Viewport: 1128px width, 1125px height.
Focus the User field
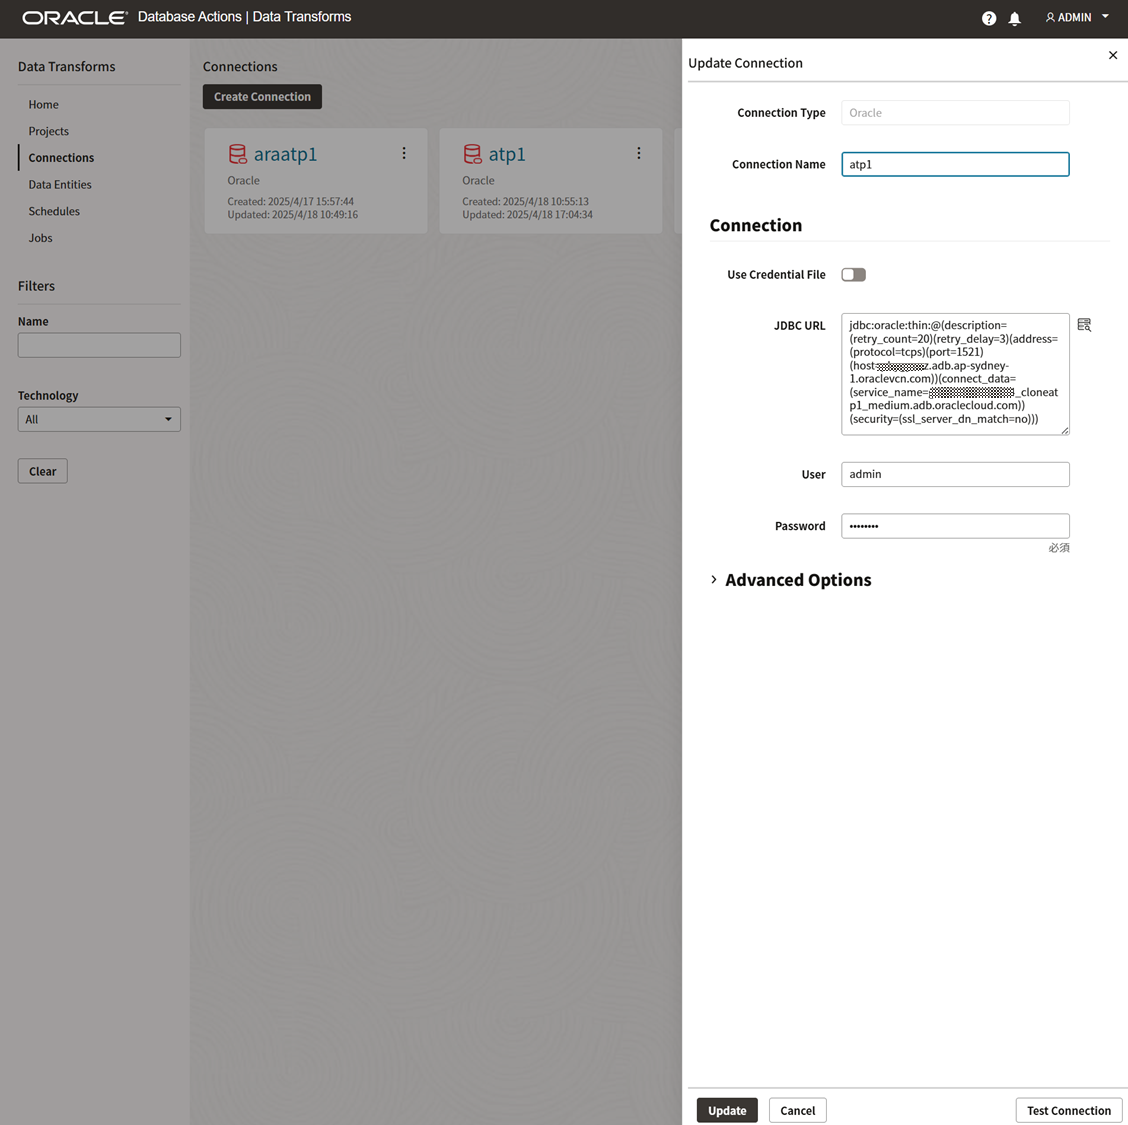coord(955,474)
